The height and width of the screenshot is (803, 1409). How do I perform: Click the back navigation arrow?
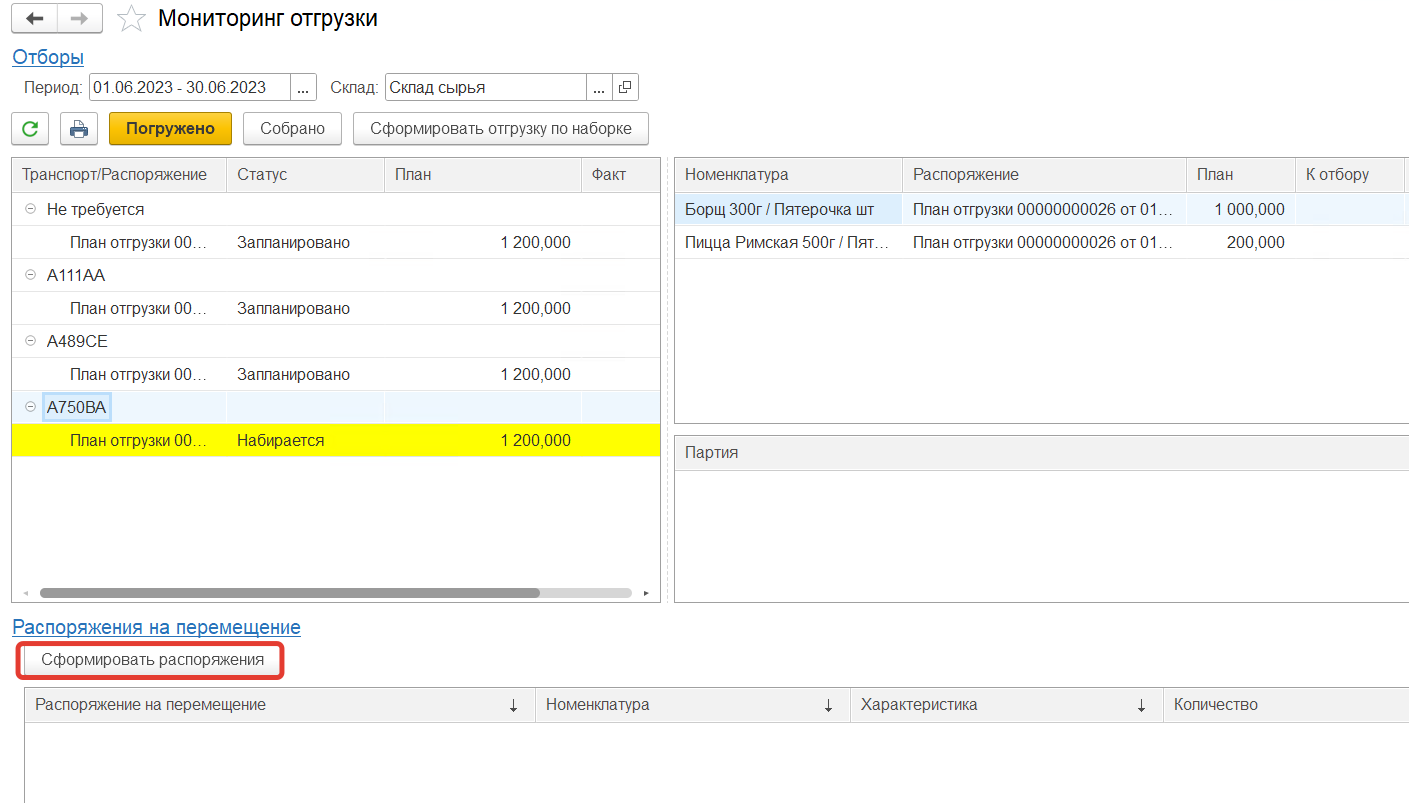click(35, 19)
